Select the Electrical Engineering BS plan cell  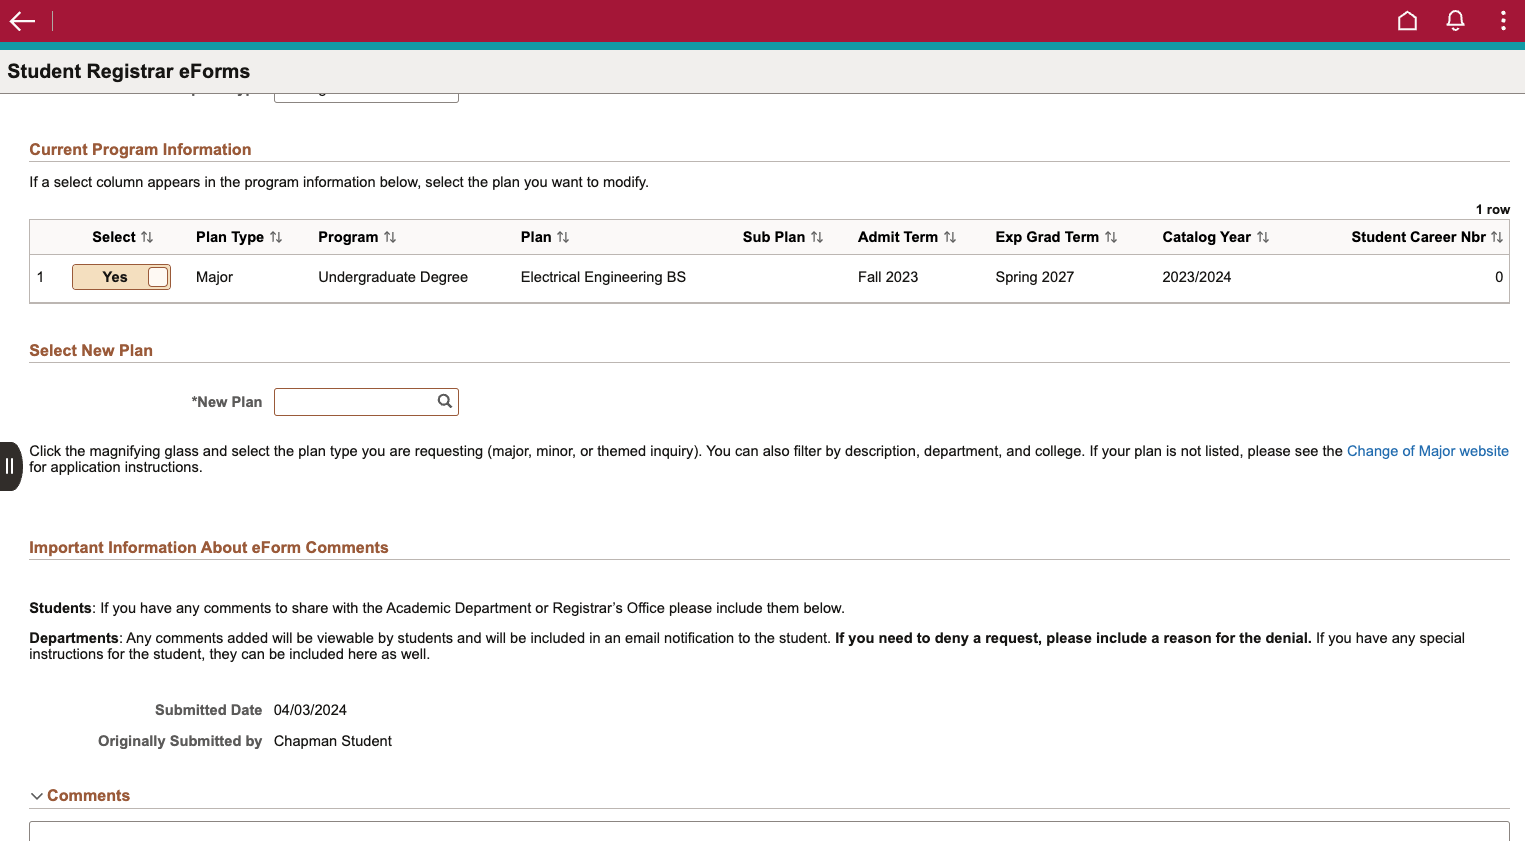603,277
